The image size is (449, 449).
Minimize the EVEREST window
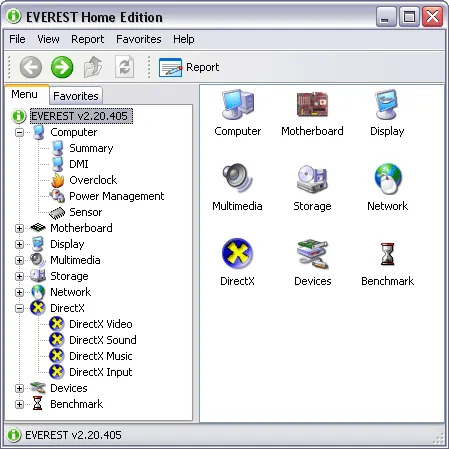(x=386, y=17)
